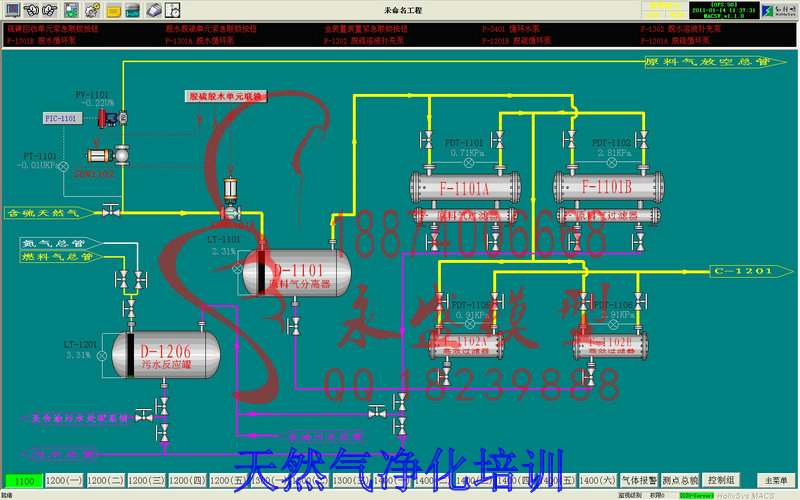Click the D-1206 black level indicator bar
This screenshot has width=800, height=500.
pos(131,356)
